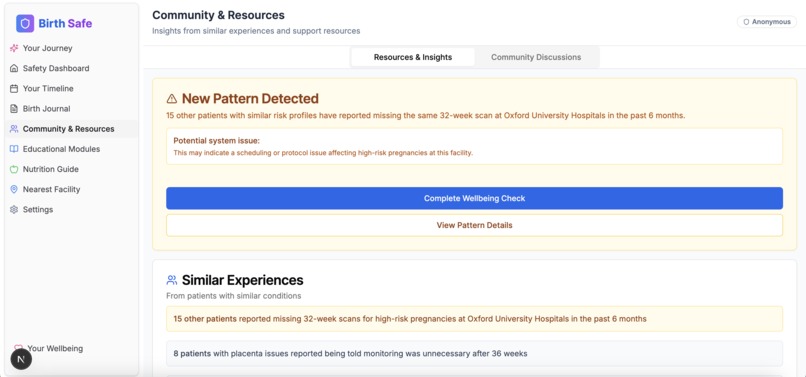Open the Nutrition Guide
This screenshot has height=377, width=806.
pyautogui.click(x=71, y=169)
